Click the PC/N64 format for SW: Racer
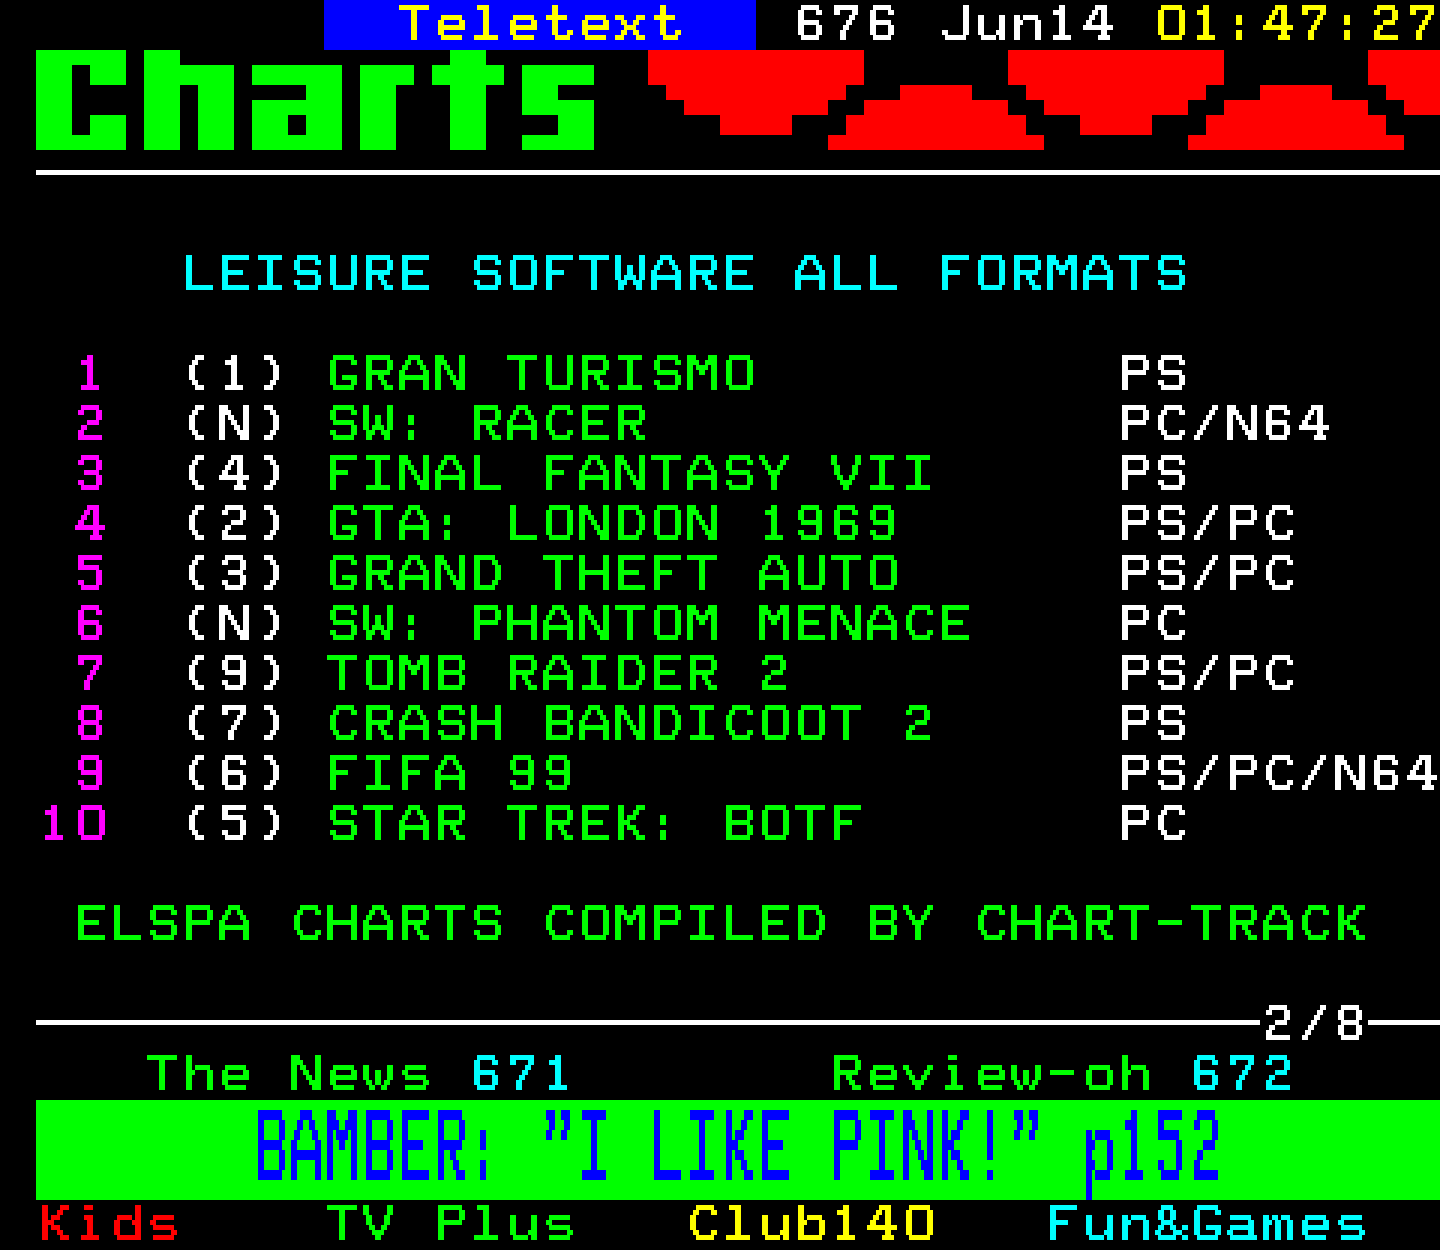Image resolution: width=1440 pixels, height=1250 pixels. (x=1225, y=424)
